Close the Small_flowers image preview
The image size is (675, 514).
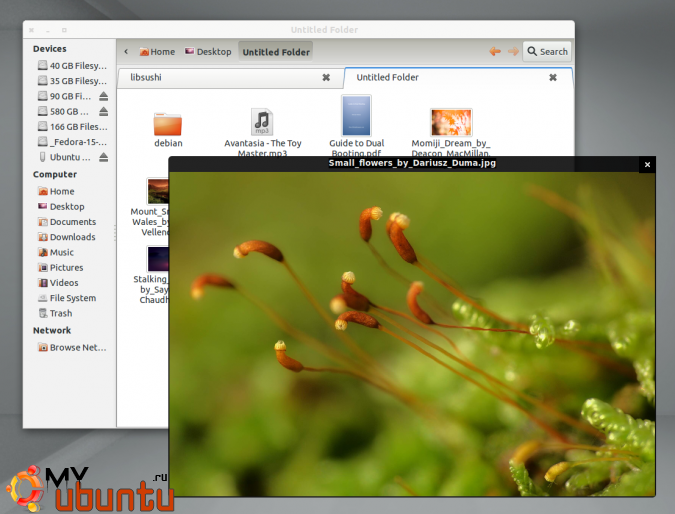coord(647,164)
